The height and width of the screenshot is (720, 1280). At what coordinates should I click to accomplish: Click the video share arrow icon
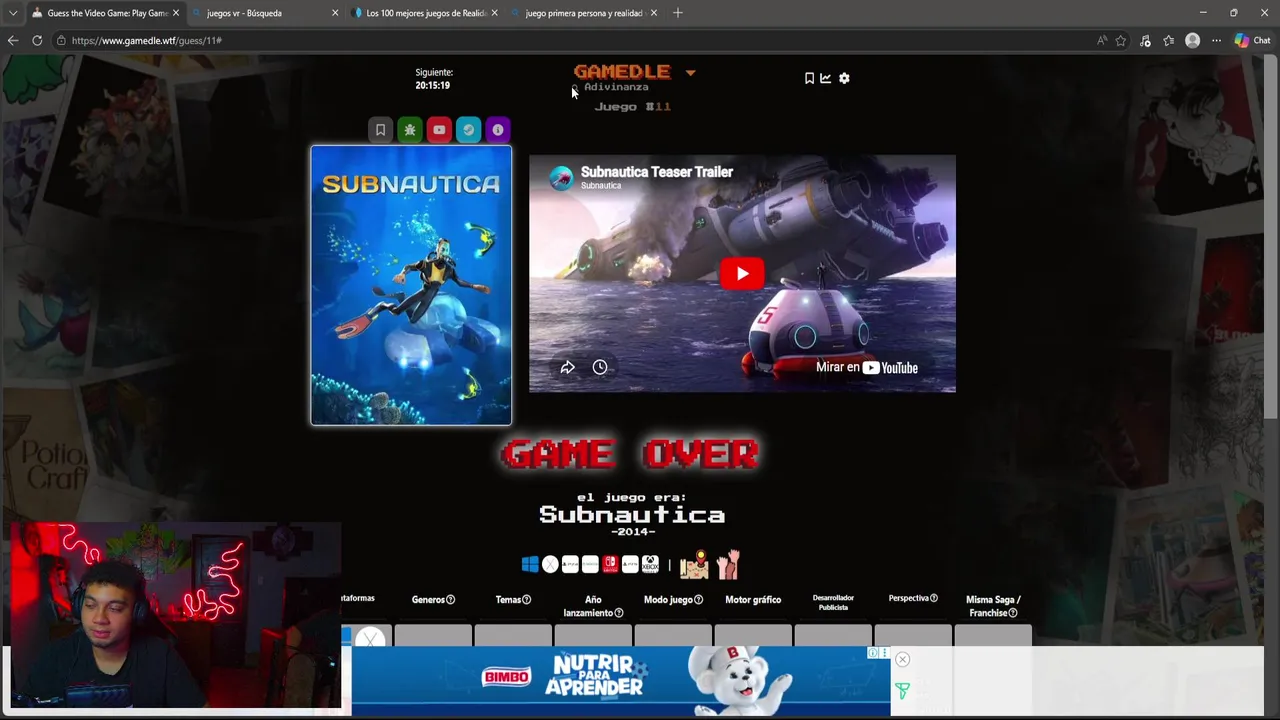(x=567, y=367)
